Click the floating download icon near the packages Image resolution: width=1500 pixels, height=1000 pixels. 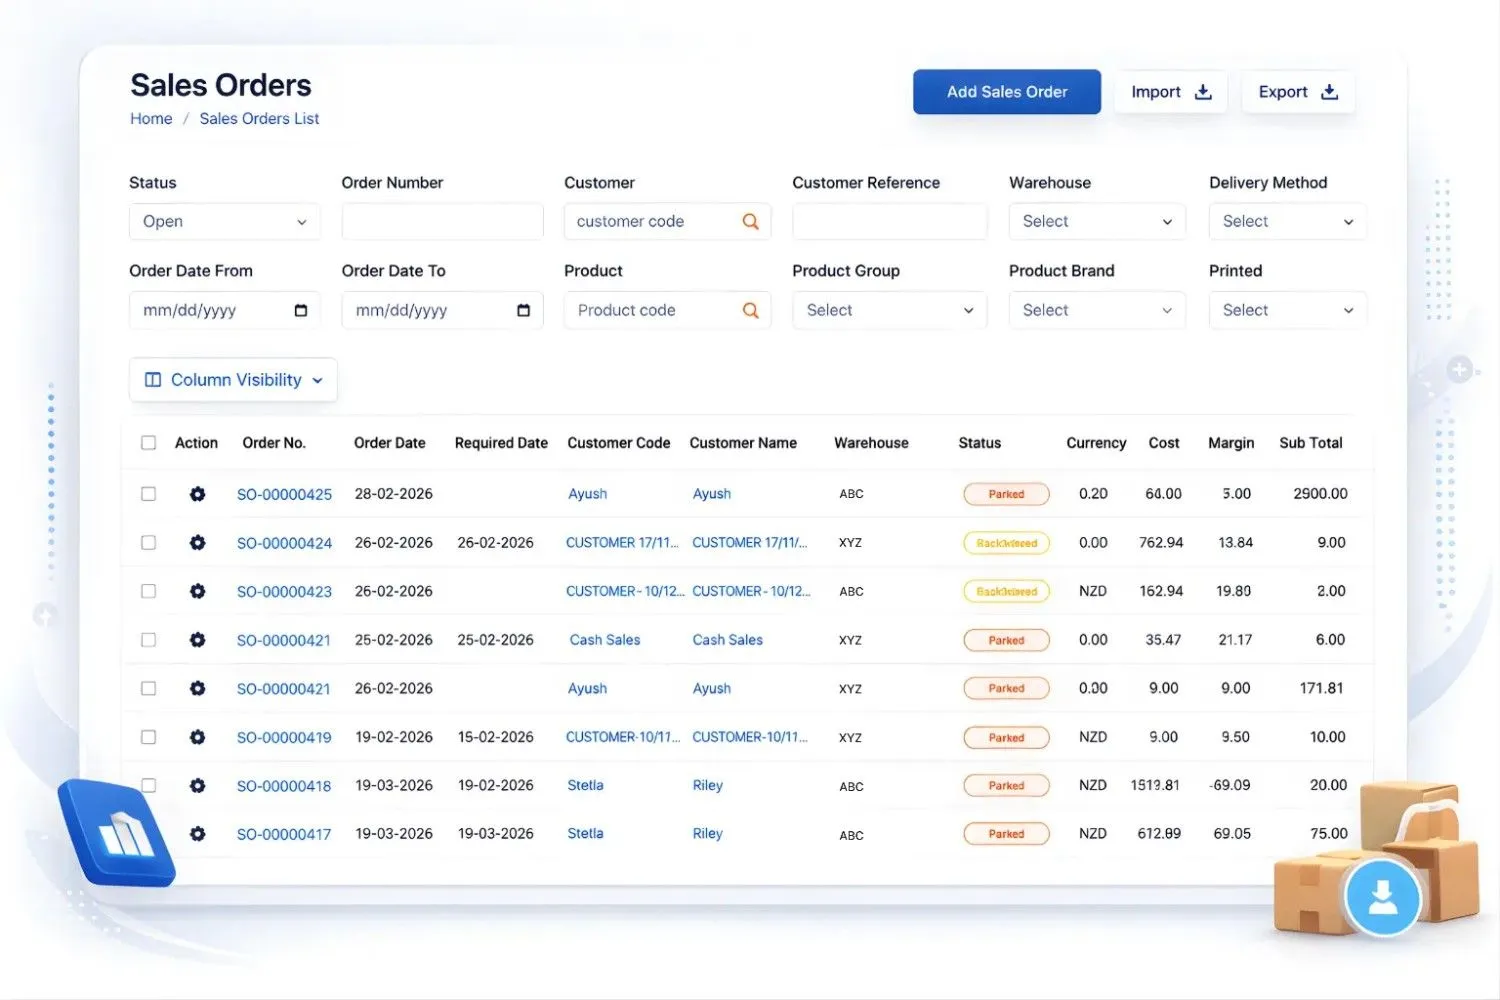pos(1383,898)
